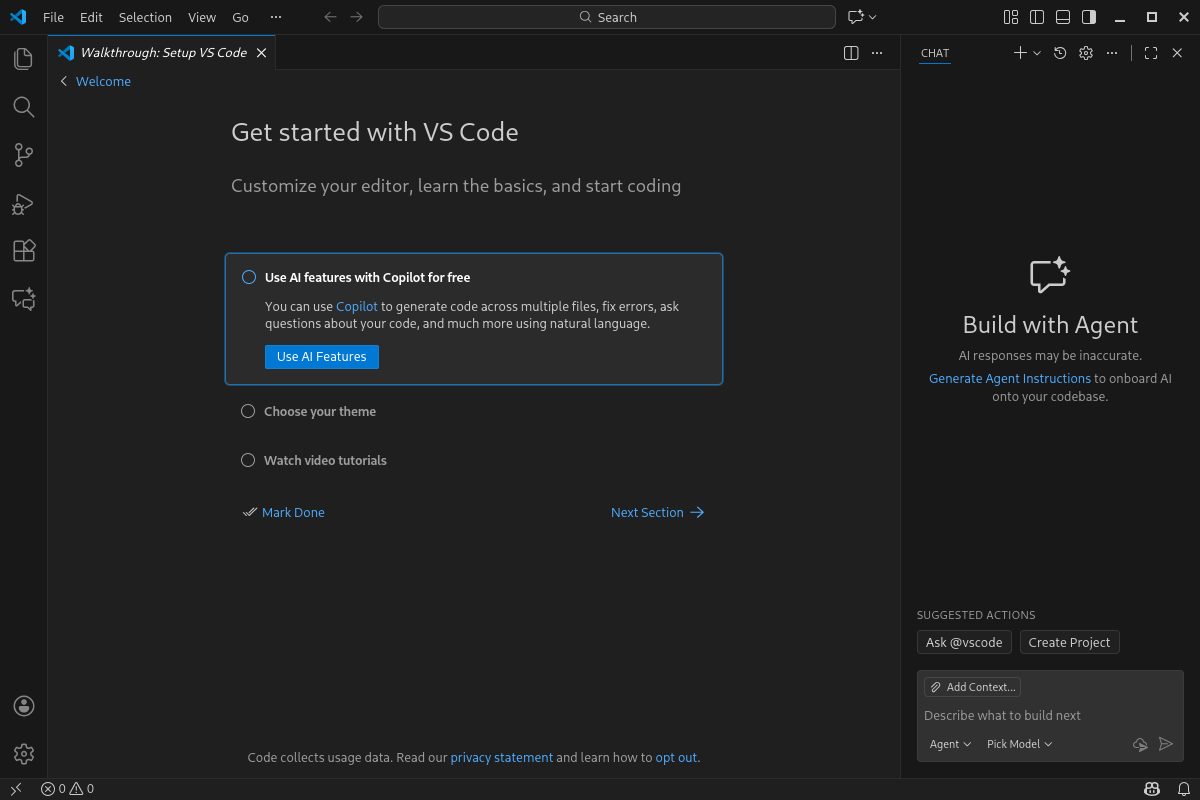Expand the Agent mode dropdown
The width and height of the screenshot is (1200, 800).
pos(950,744)
